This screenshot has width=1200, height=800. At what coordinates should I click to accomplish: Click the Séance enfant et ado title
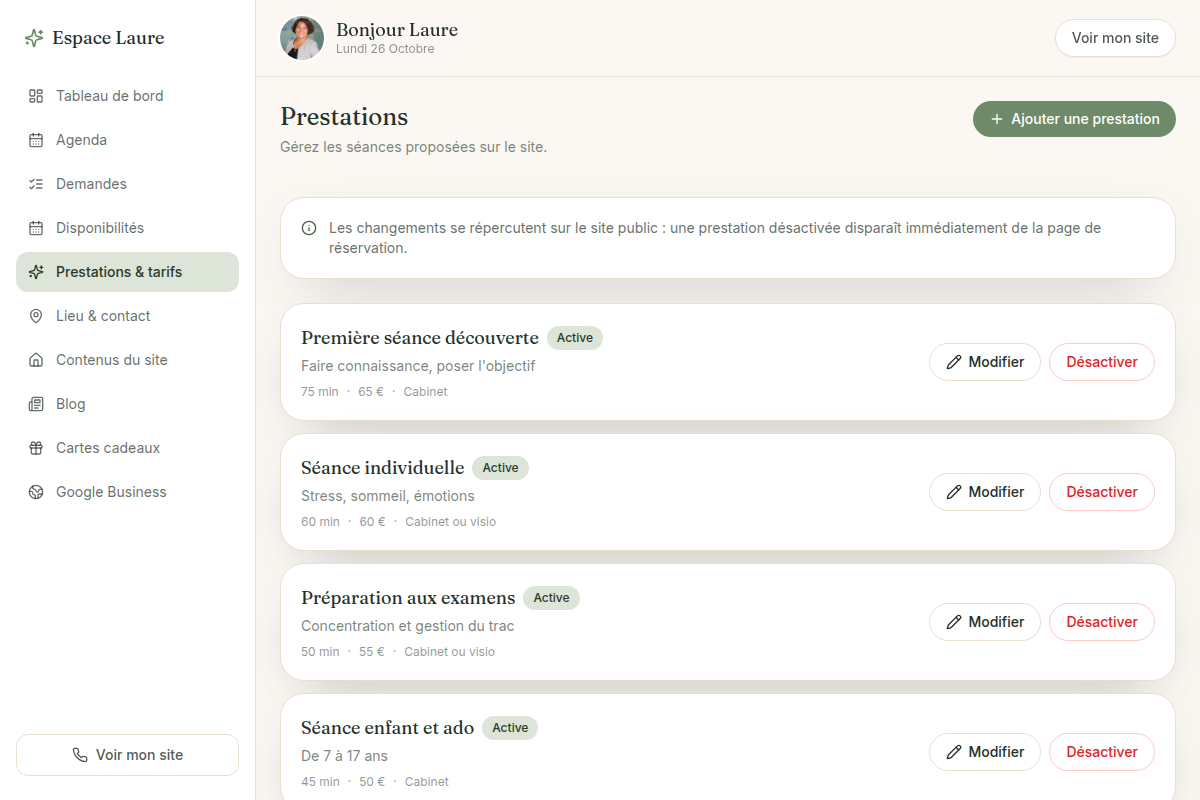click(x=388, y=728)
